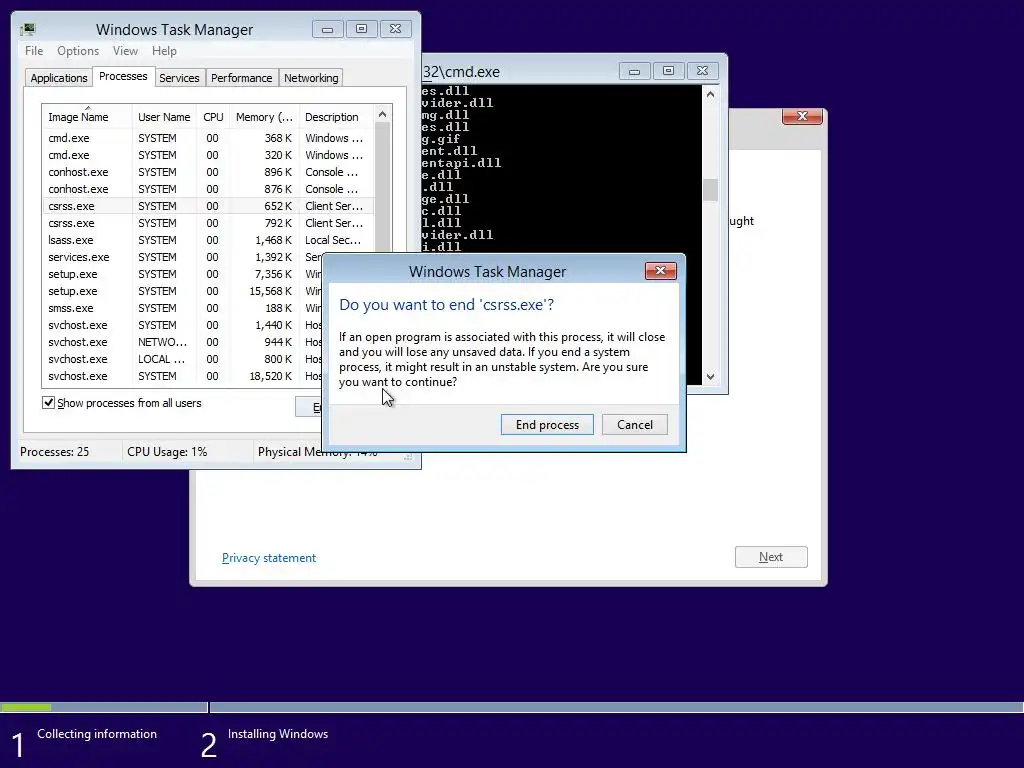Click the process list scroll-up arrow
The image size is (1024, 768).
pos(383,114)
